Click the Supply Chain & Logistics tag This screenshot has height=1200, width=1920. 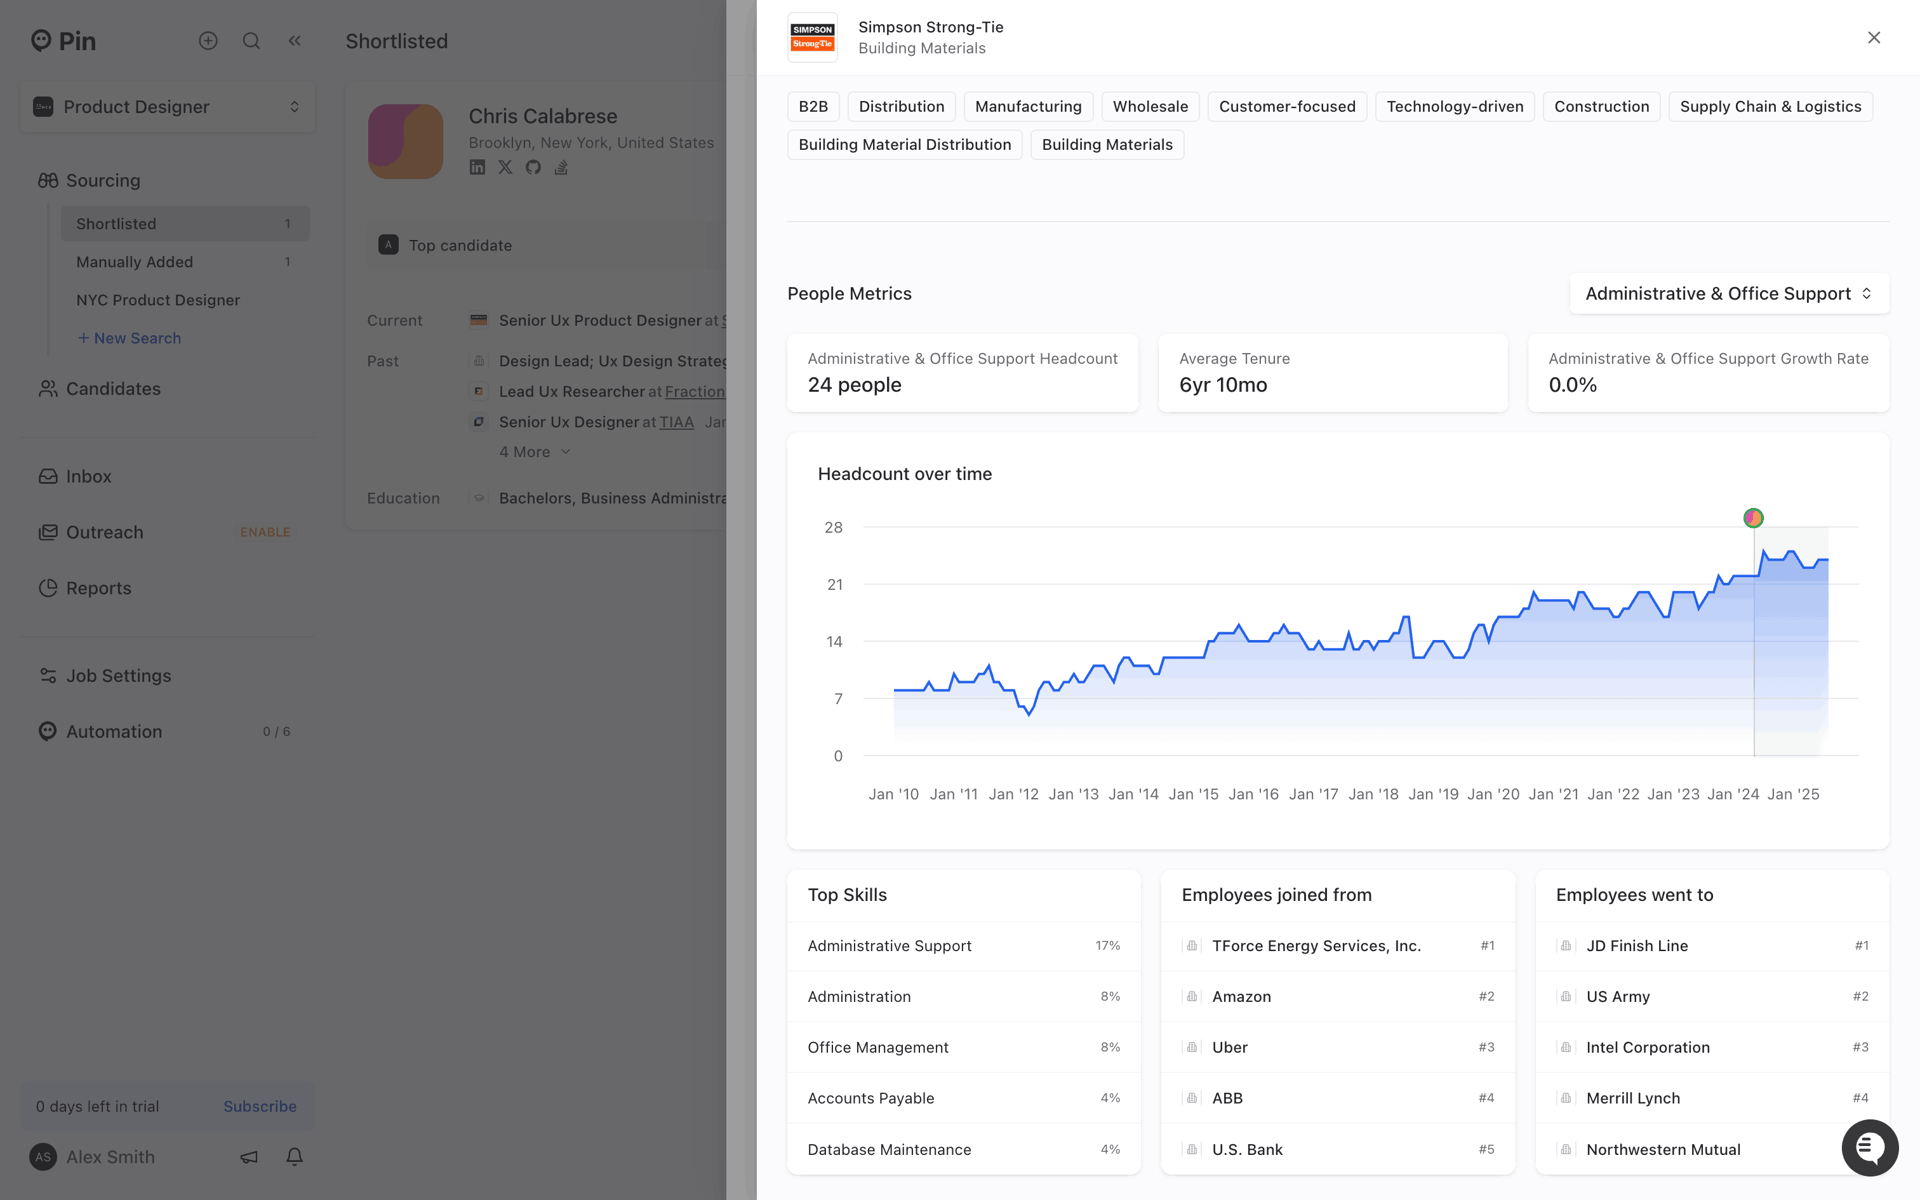(x=1770, y=106)
